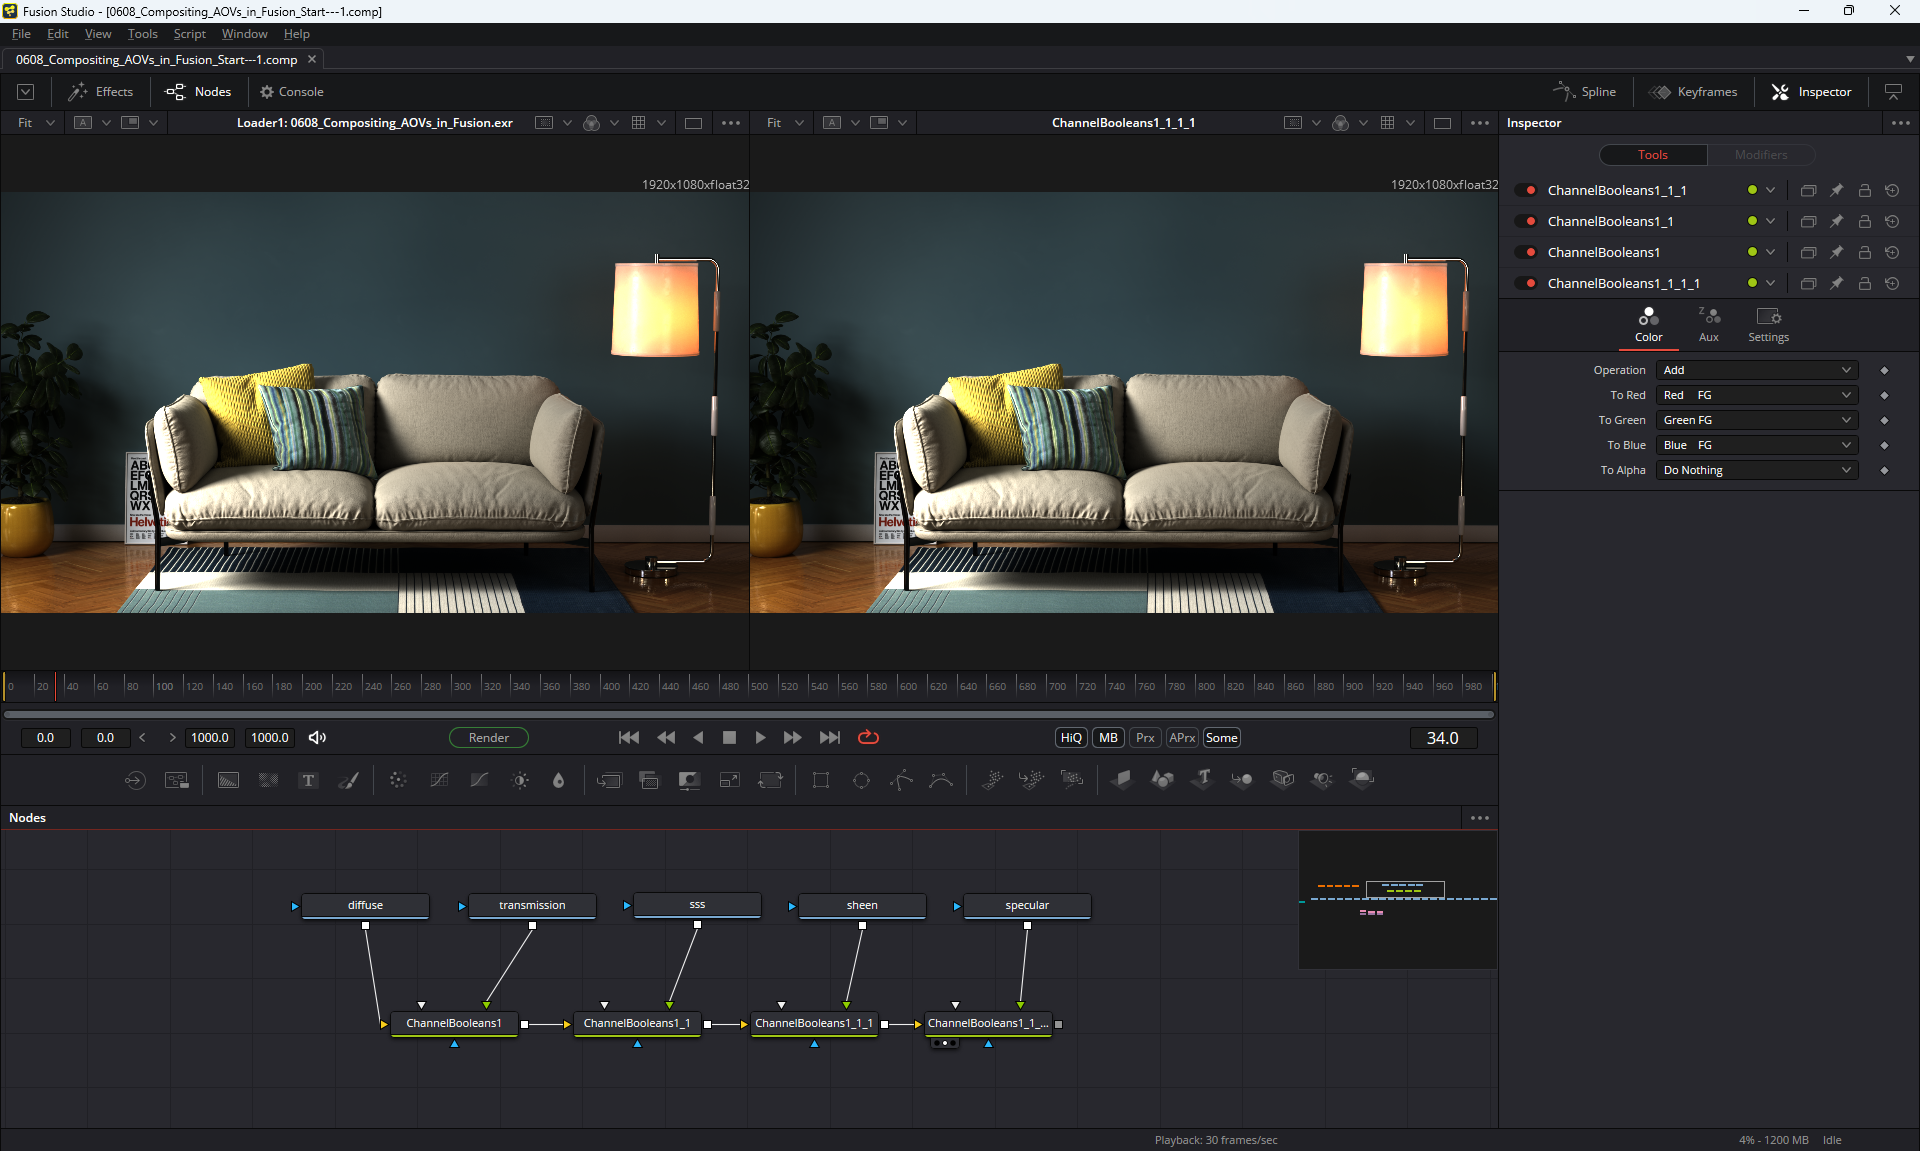Pin the ChannelBooleans1_1 tool controls
The image size is (1920, 1151).
pos(1836,221)
